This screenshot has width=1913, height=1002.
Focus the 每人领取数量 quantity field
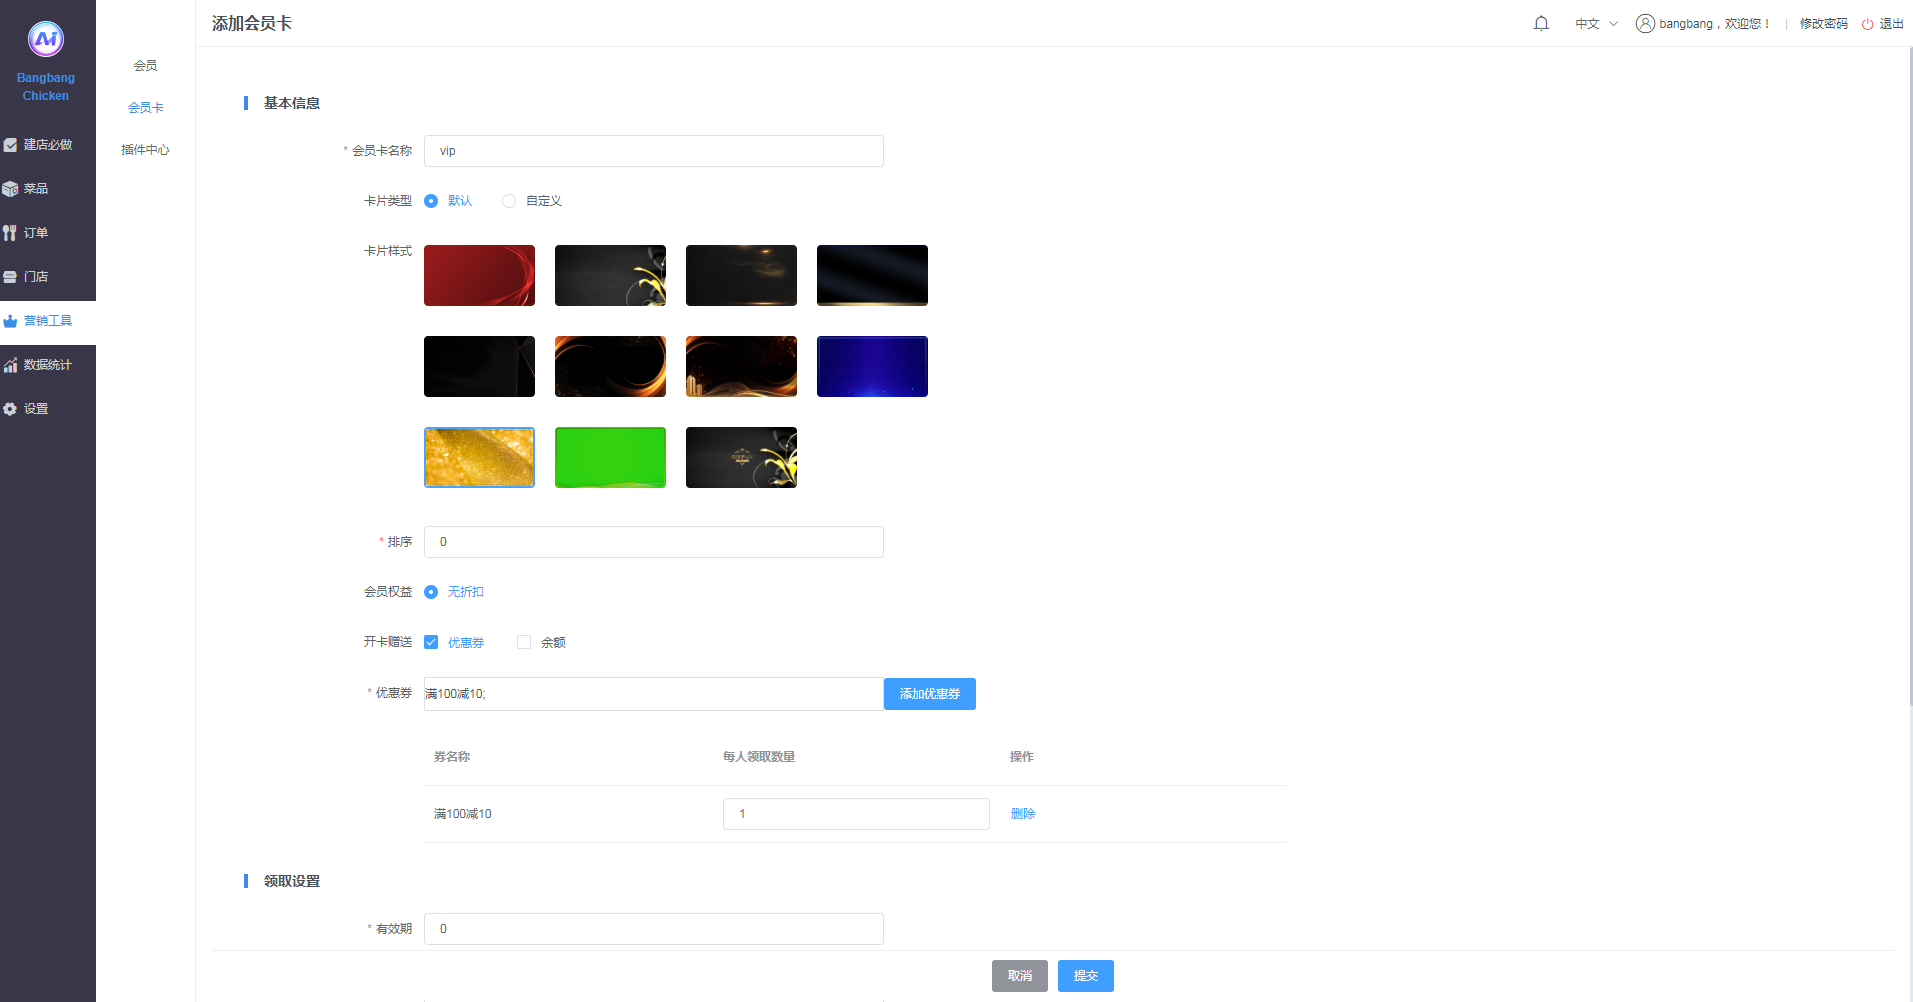click(856, 814)
